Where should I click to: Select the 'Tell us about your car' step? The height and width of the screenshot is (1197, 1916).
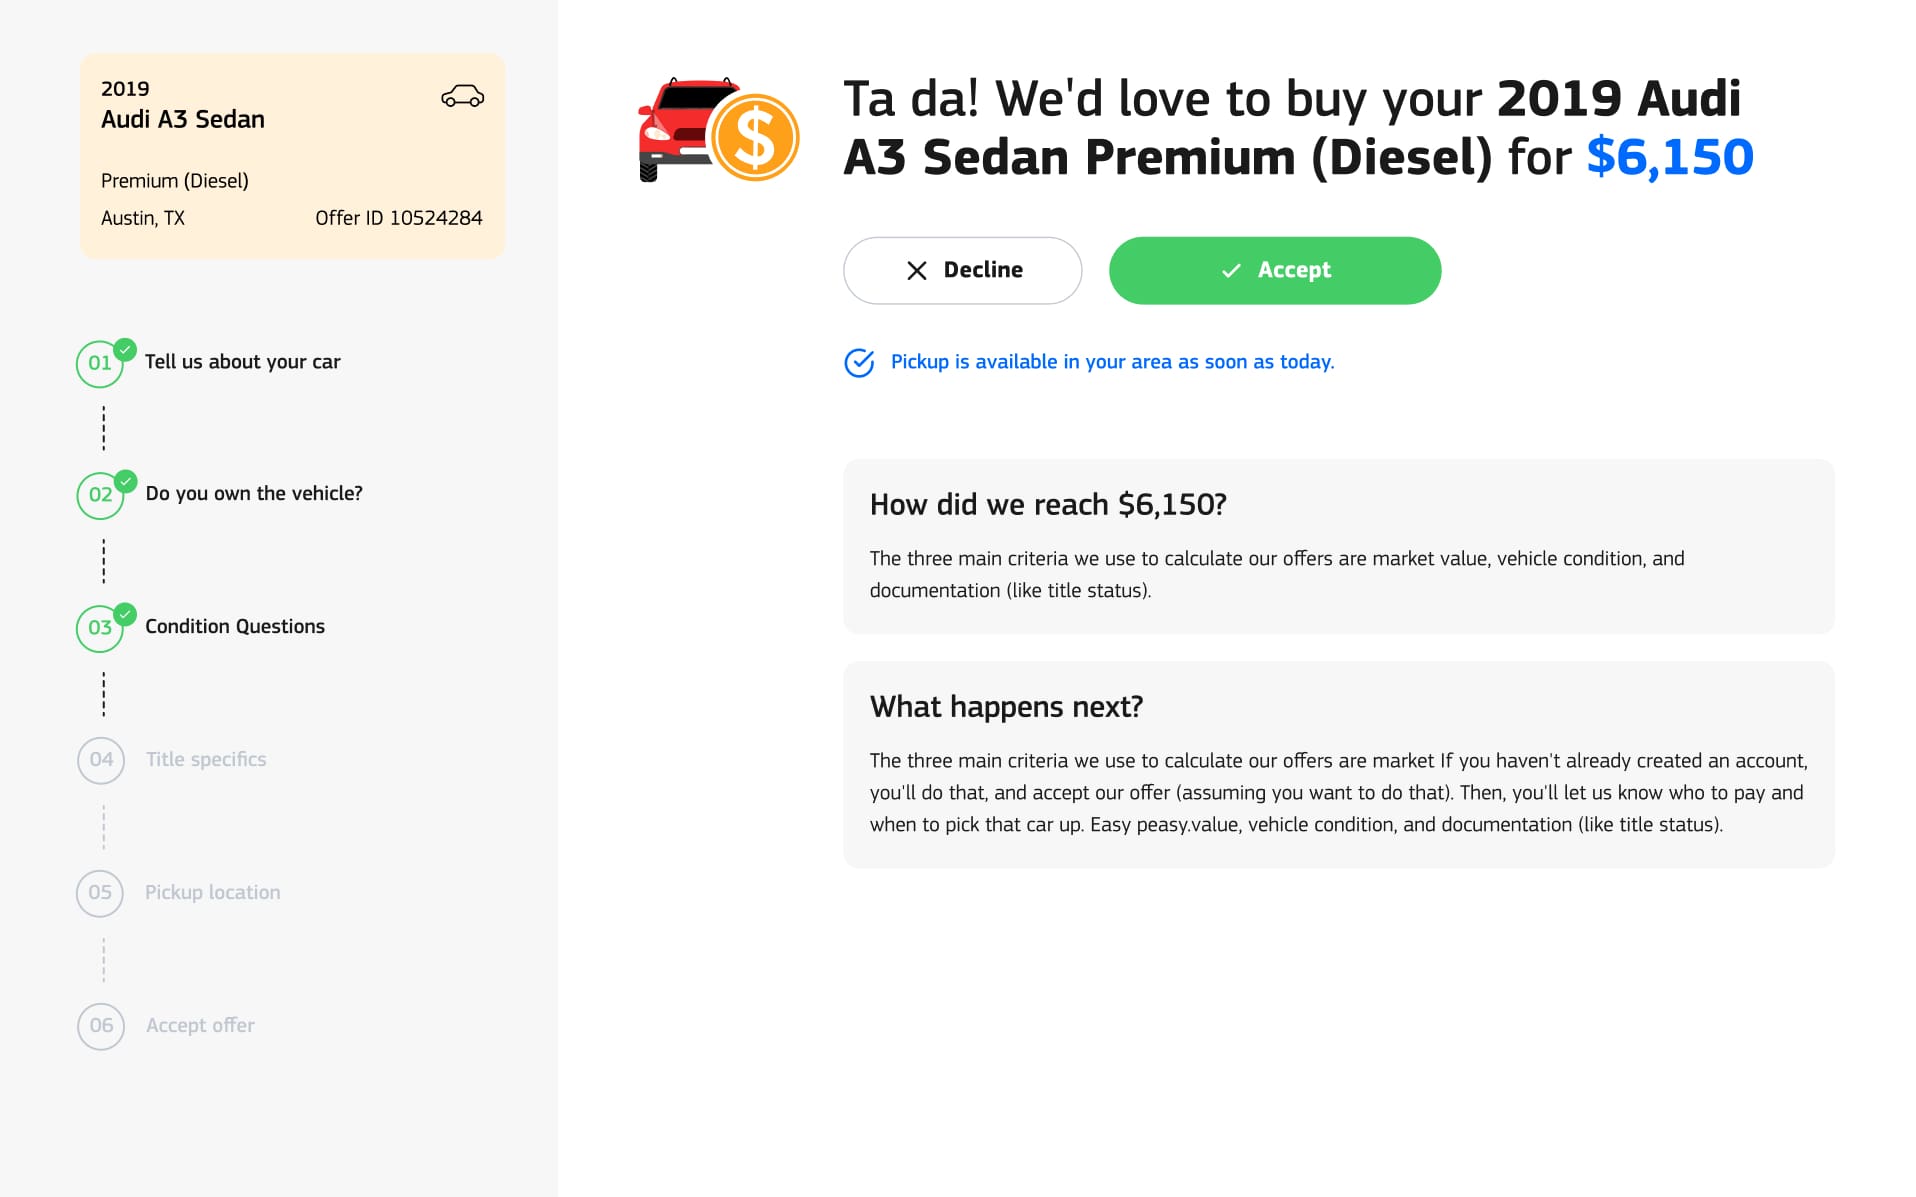(x=242, y=362)
